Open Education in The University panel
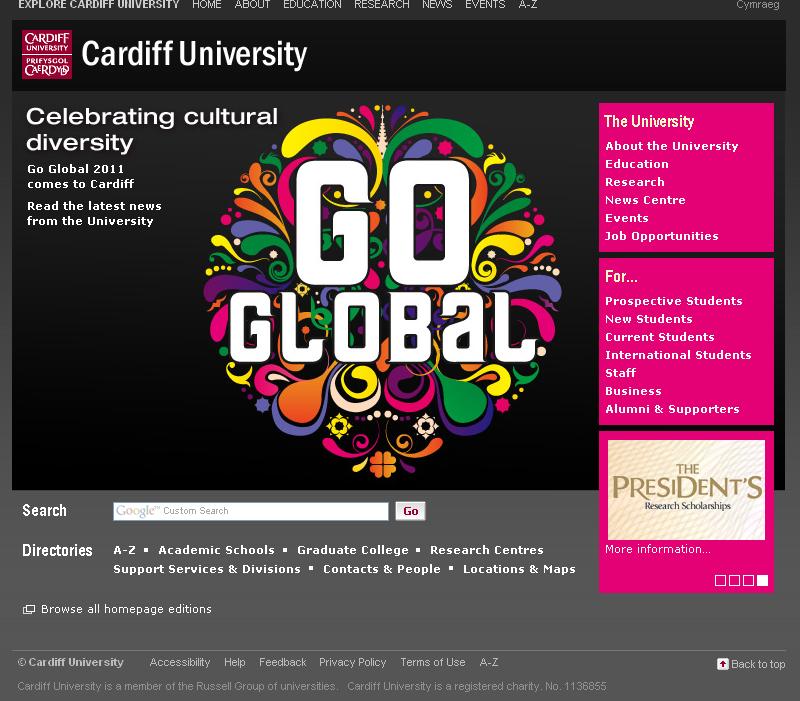The width and height of the screenshot is (800, 701). pyautogui.click(x=637, y=164)
